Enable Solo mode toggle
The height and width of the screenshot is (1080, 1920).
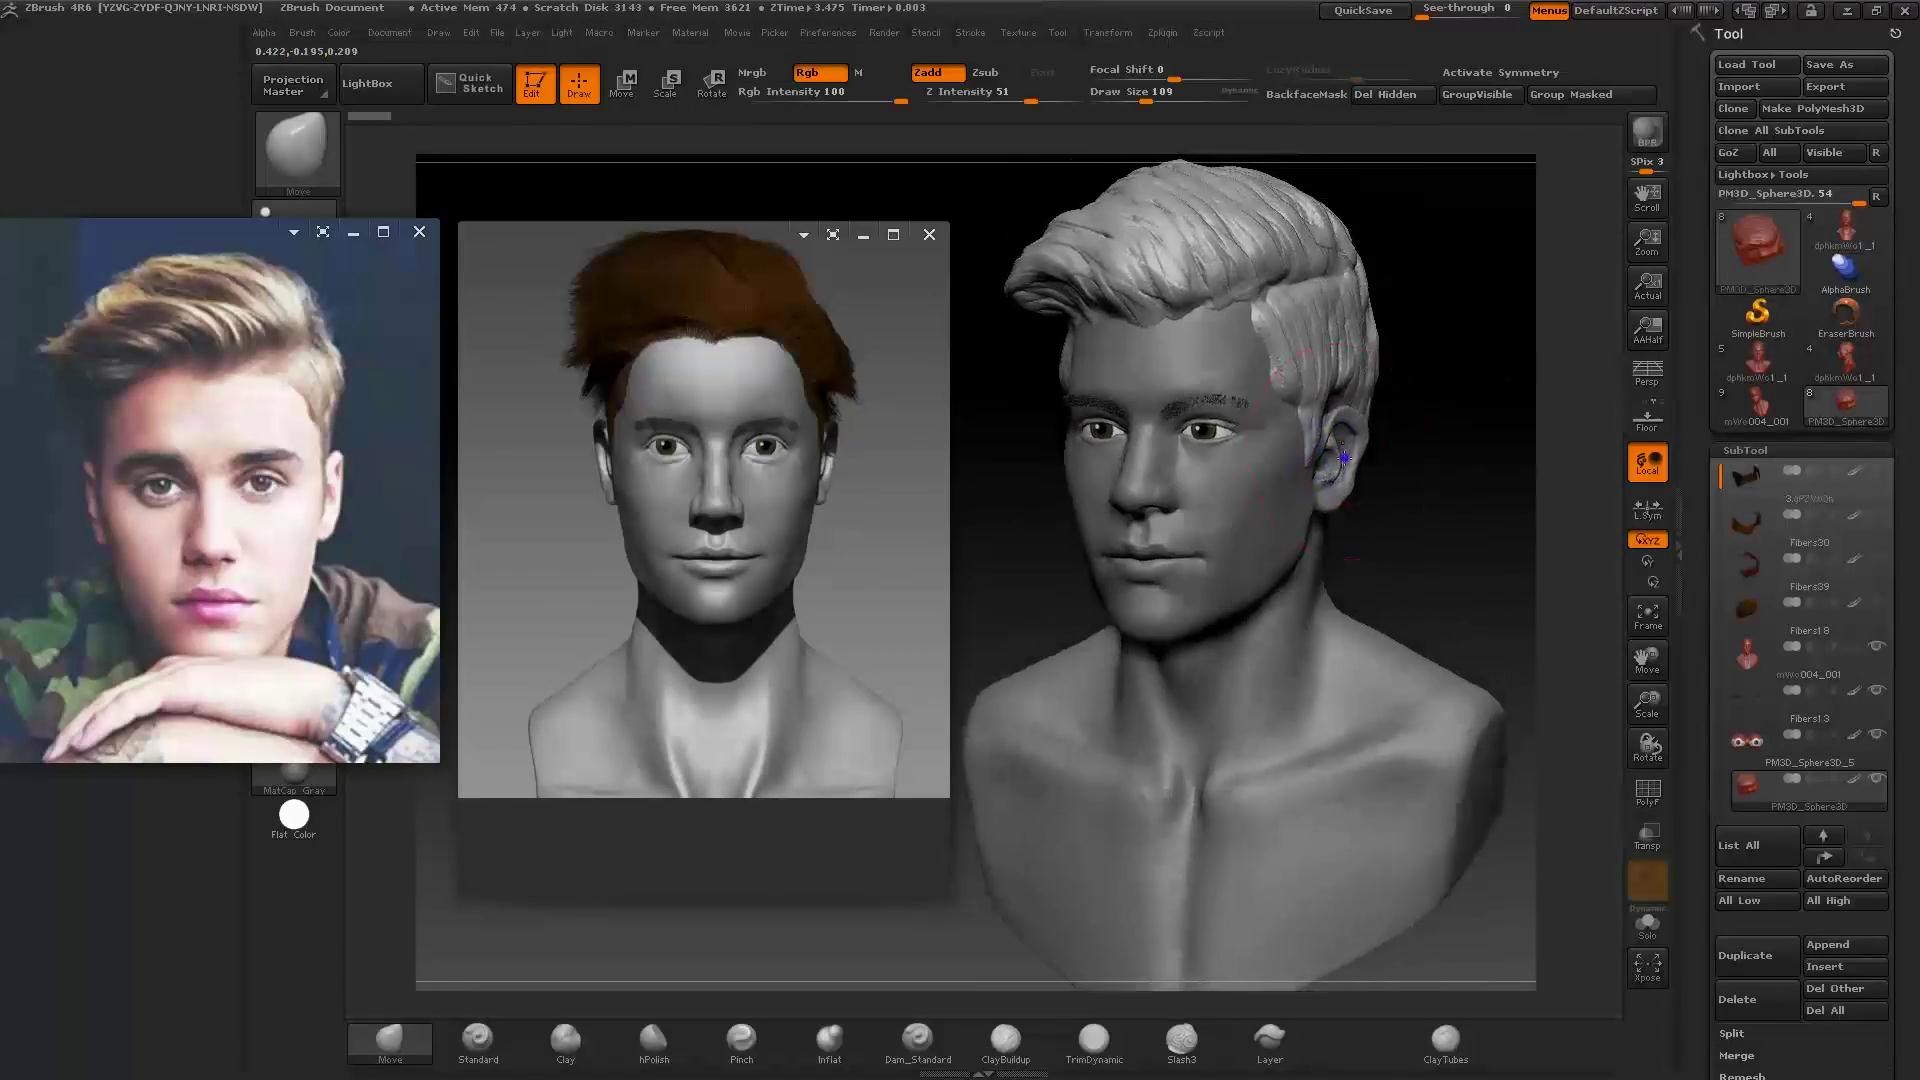click(x=1647, y=925)
